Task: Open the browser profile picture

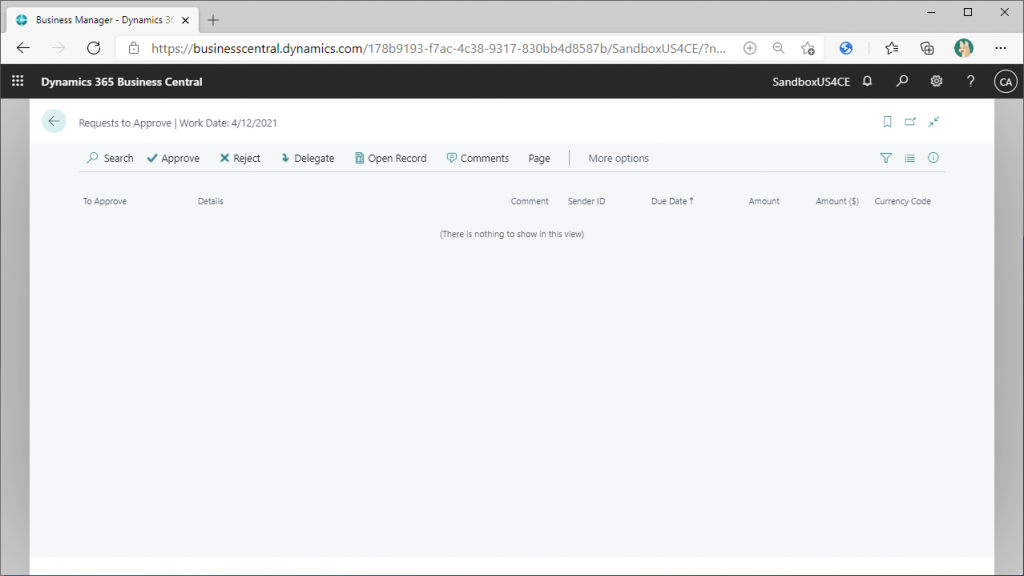Action: [x=963, y=48]
